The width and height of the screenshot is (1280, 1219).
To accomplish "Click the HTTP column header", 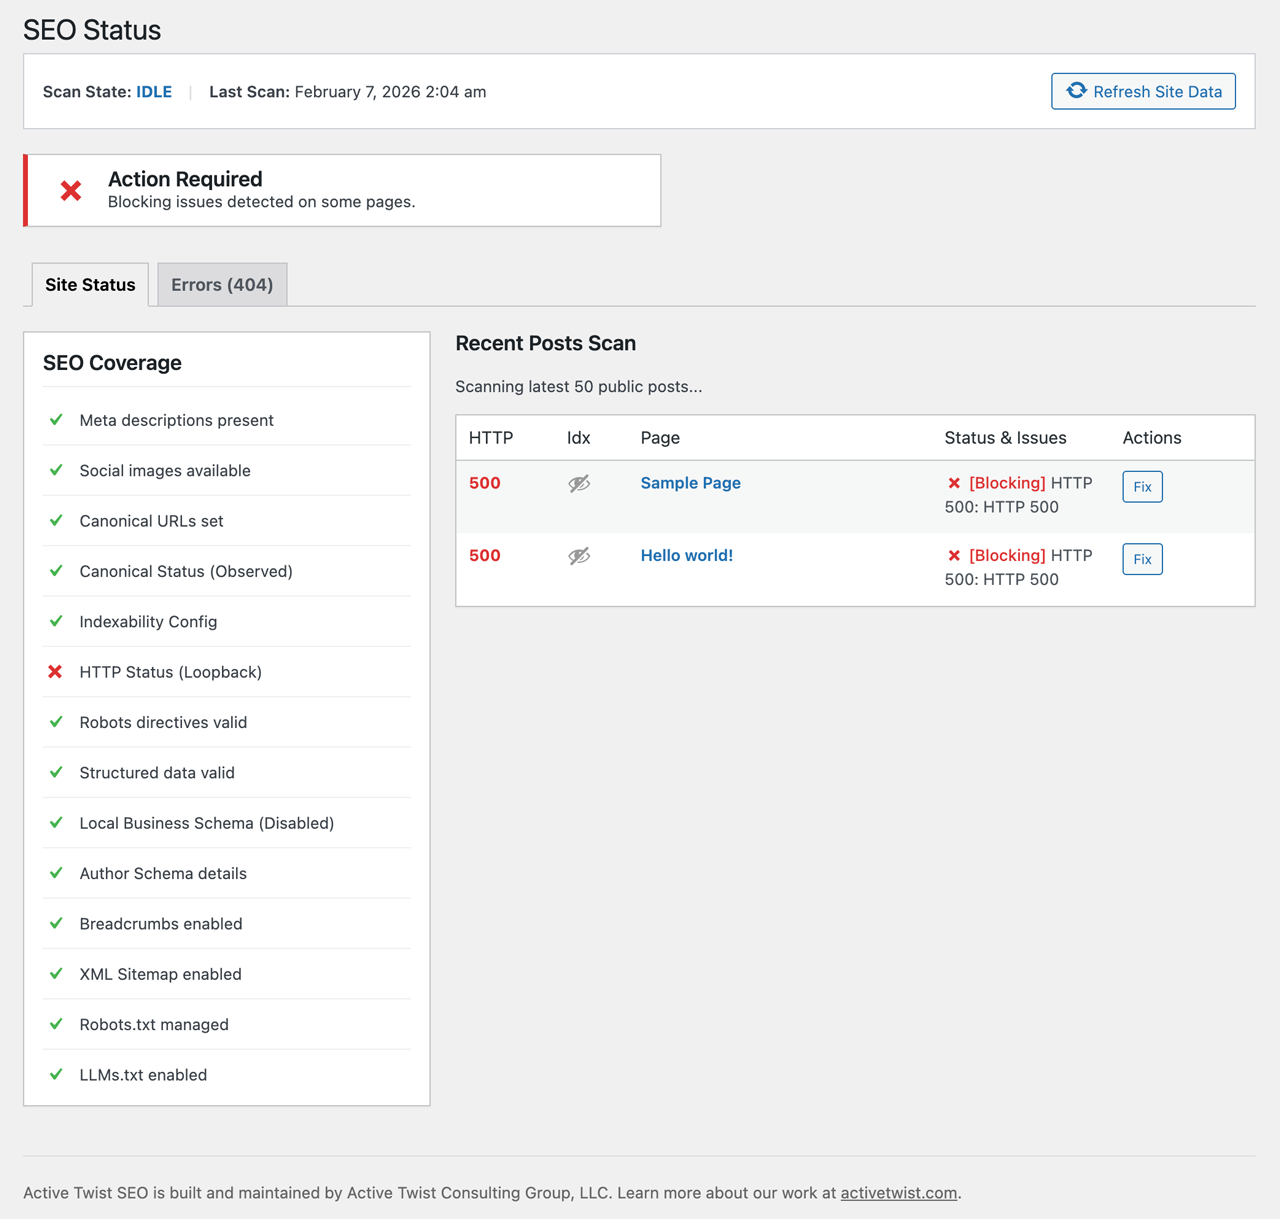I will coord(491,438).
